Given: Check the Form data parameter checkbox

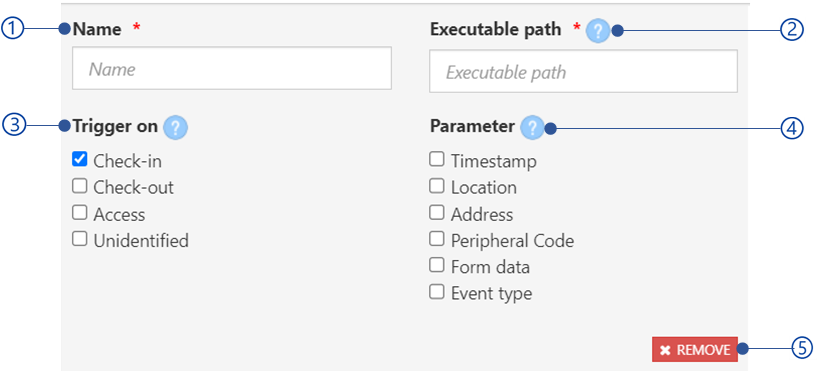Looking at the screenshot, I should 437,265.
